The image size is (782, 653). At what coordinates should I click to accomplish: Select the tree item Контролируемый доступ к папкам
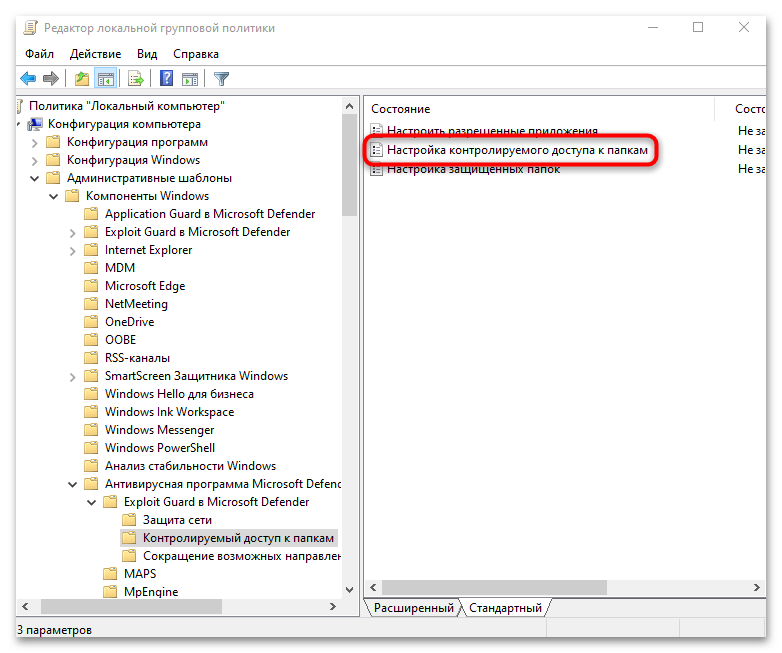[x=238, y=538]
